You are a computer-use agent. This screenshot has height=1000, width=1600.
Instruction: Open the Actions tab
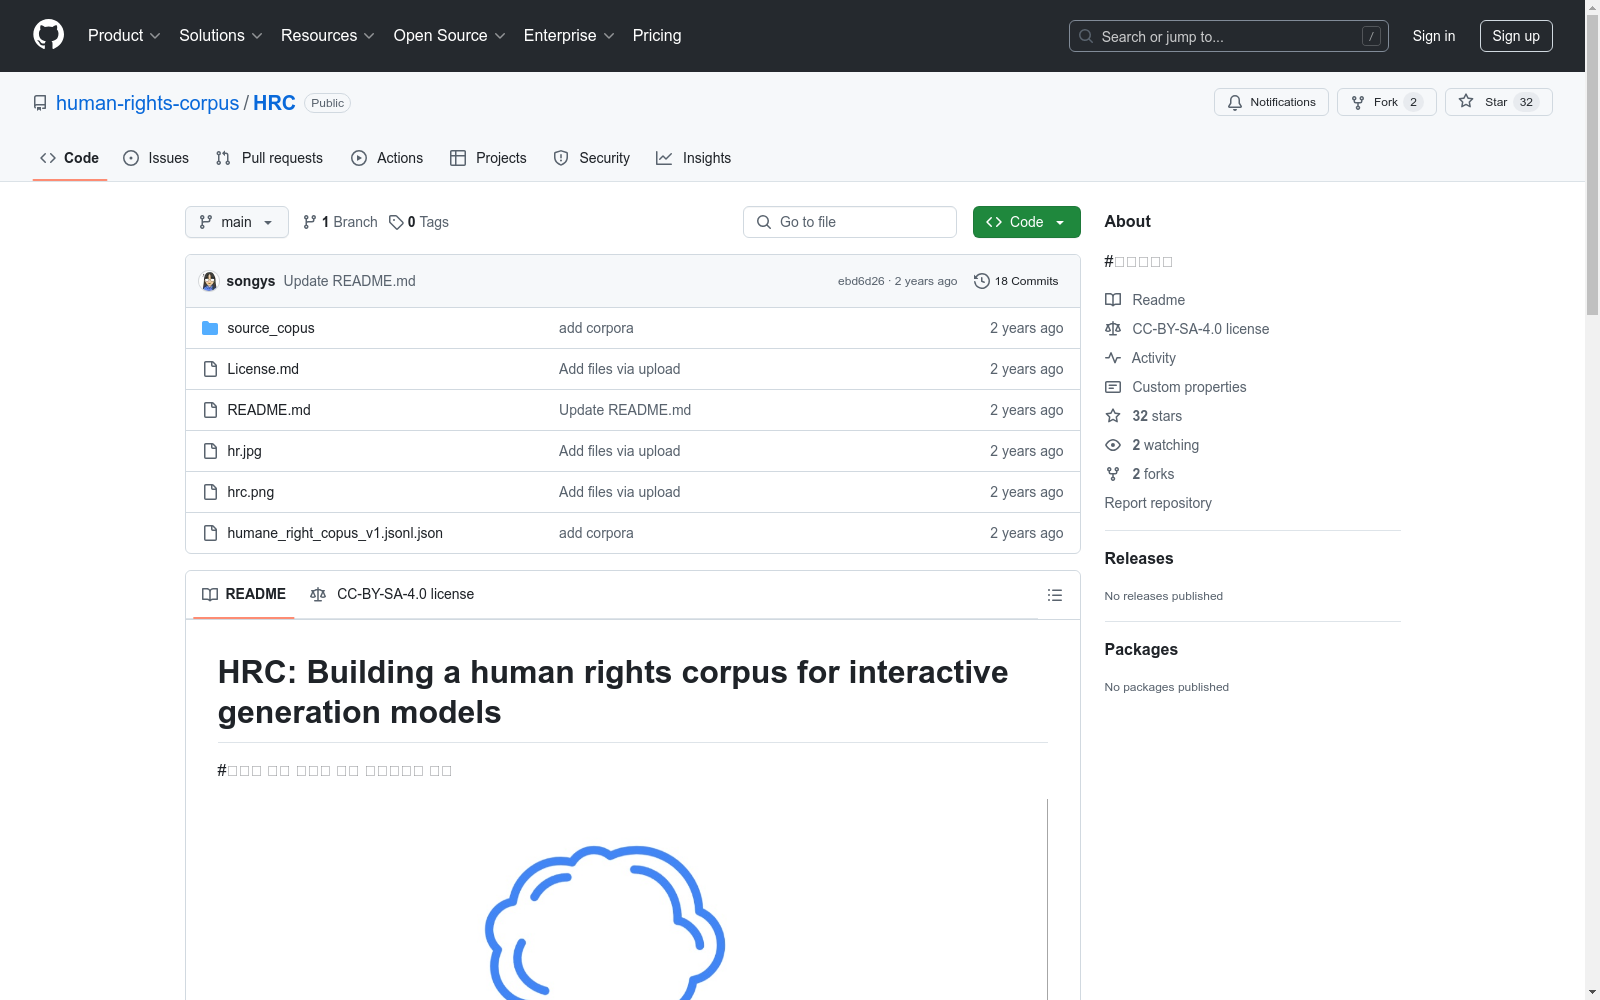coord(387,158)
